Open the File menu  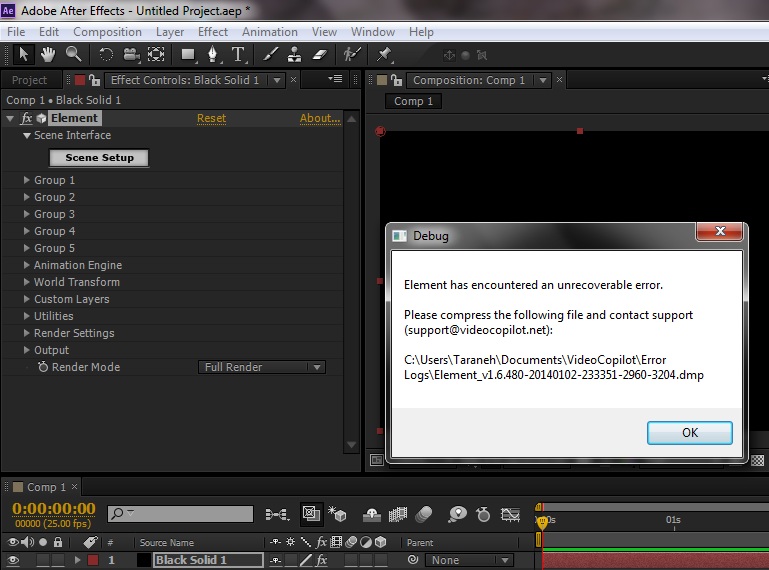click(x=16, y=32)
